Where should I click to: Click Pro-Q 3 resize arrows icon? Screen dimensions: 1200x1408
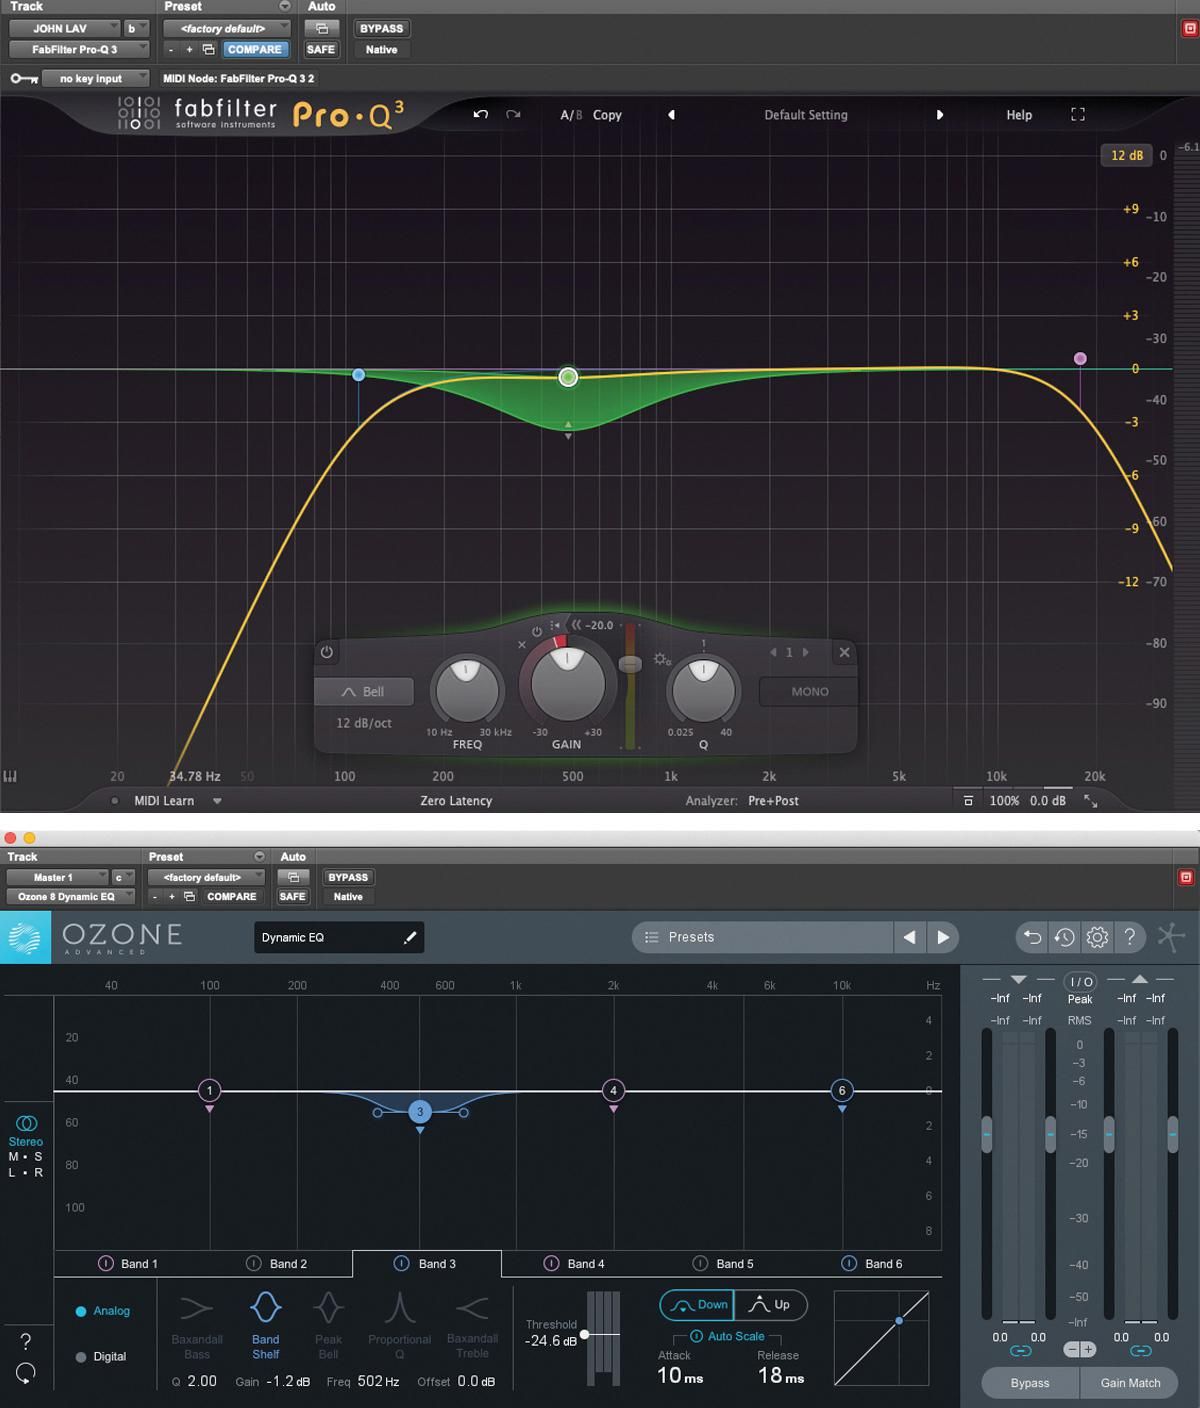tap(1091, 801)
